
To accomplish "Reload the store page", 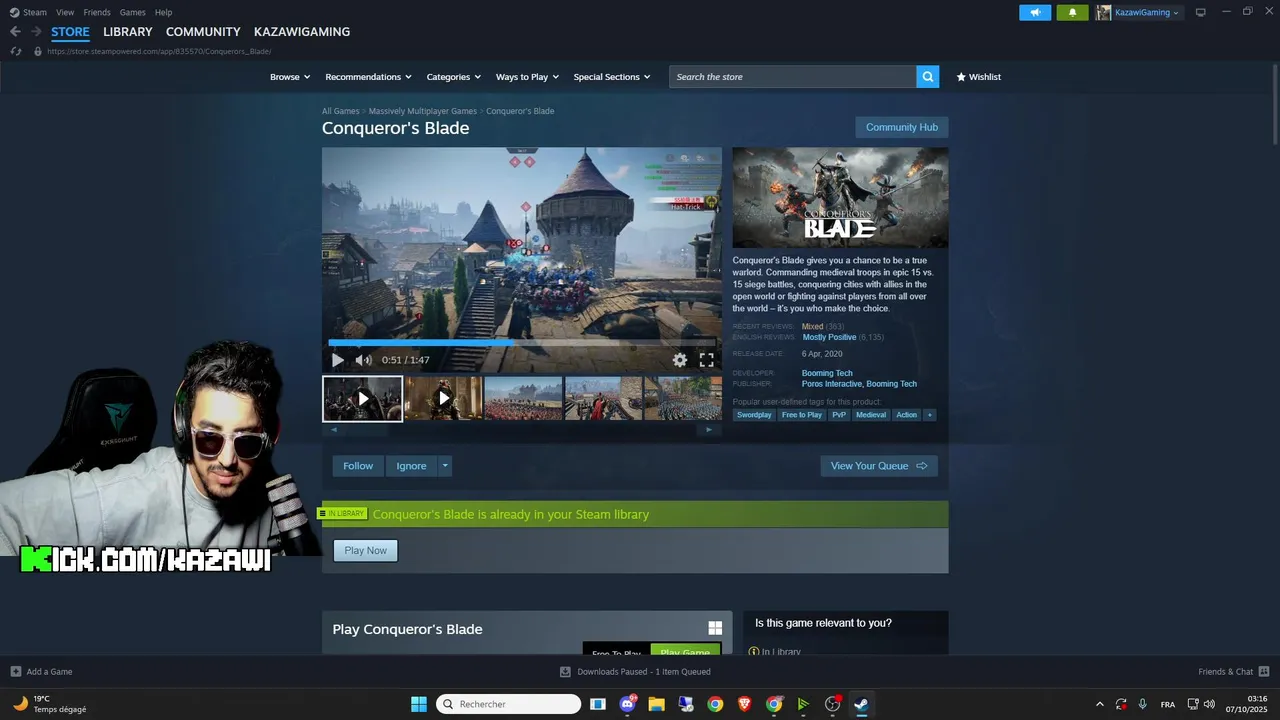I will 15,51.
